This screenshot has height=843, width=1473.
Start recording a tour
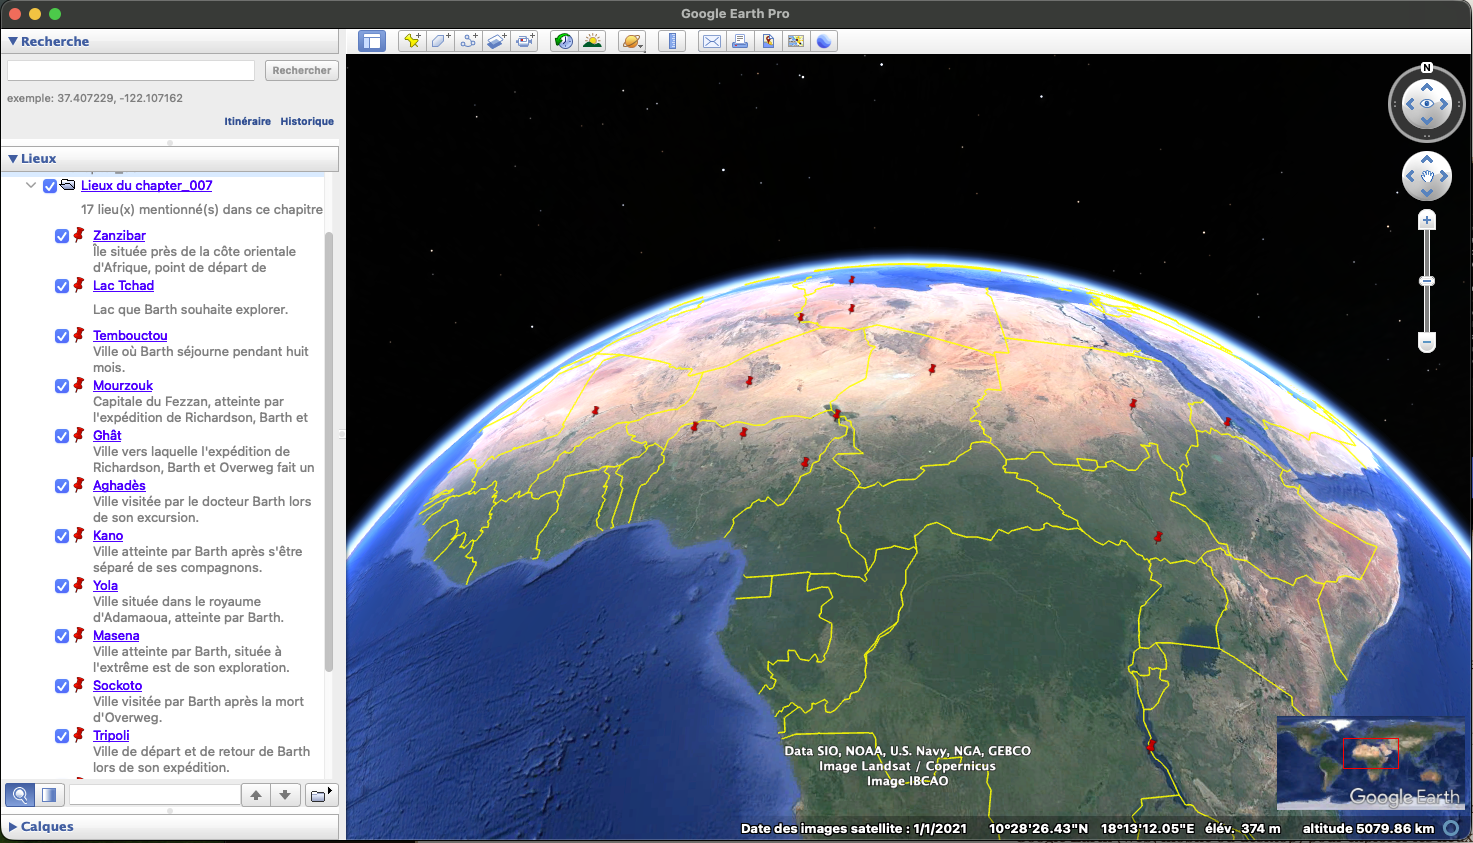coord(525,41)
